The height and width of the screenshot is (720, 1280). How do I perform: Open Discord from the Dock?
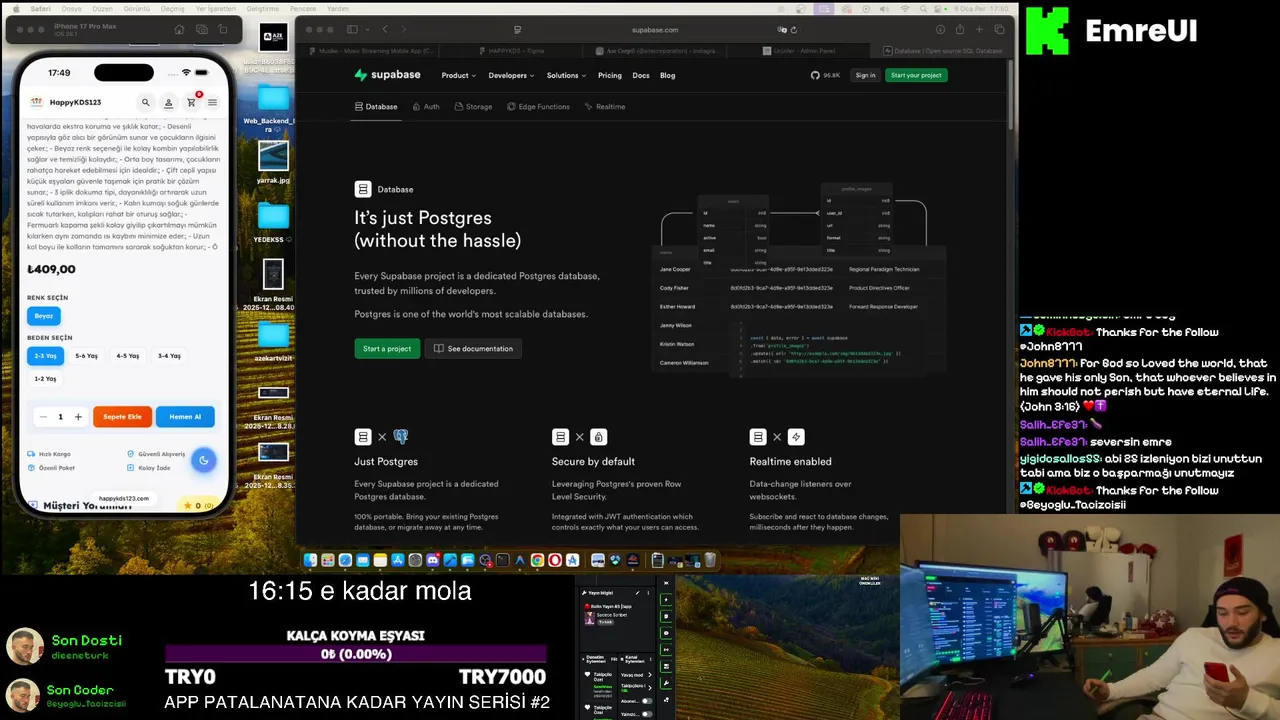[433, 560]
